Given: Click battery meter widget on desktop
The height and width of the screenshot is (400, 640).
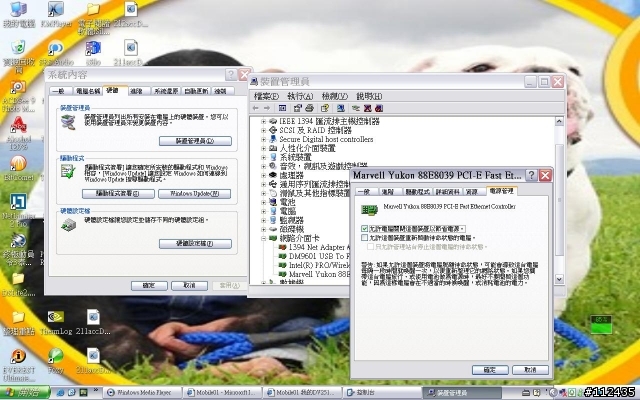Looking at the screenshot, I should pyautogui.click(x=601, y=324).
